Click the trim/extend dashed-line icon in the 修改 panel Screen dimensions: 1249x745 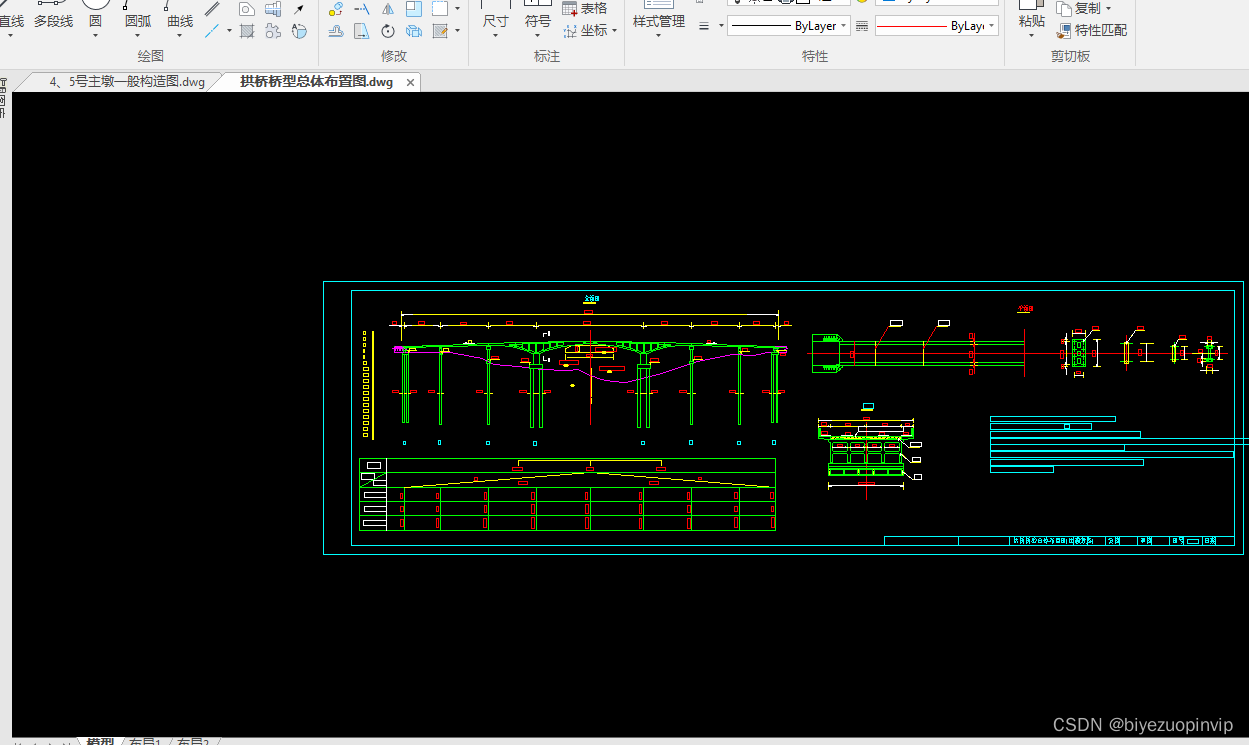coord(362,9)
